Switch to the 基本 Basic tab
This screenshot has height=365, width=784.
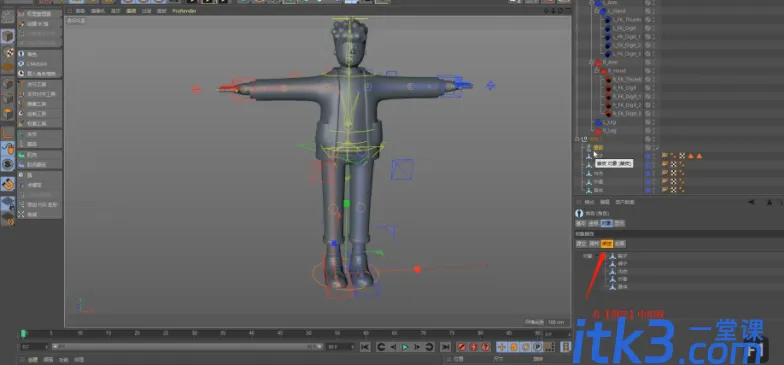tap(580, 223)
